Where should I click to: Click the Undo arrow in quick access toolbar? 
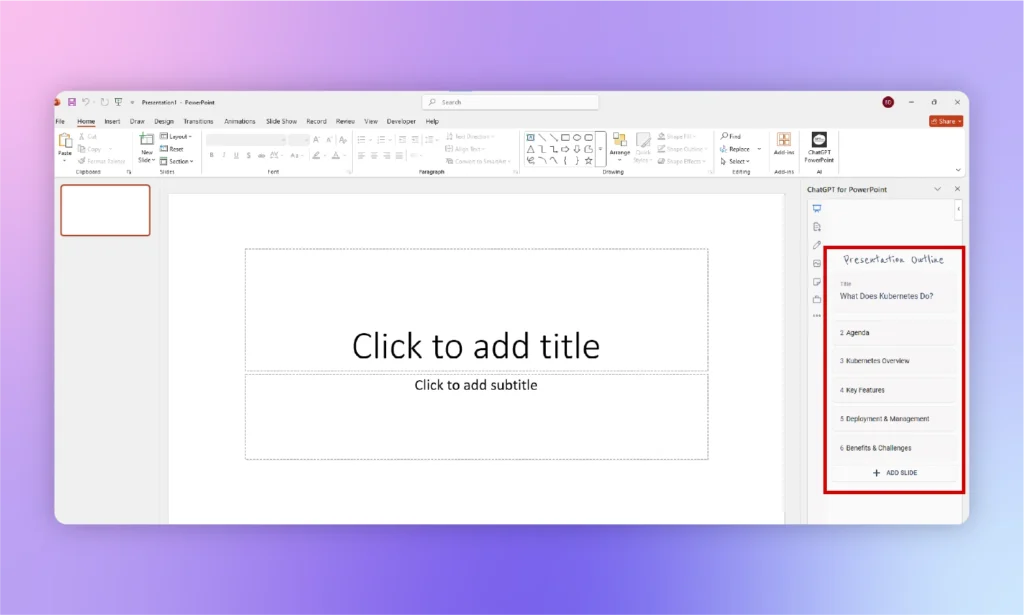(x=86, y=102)
